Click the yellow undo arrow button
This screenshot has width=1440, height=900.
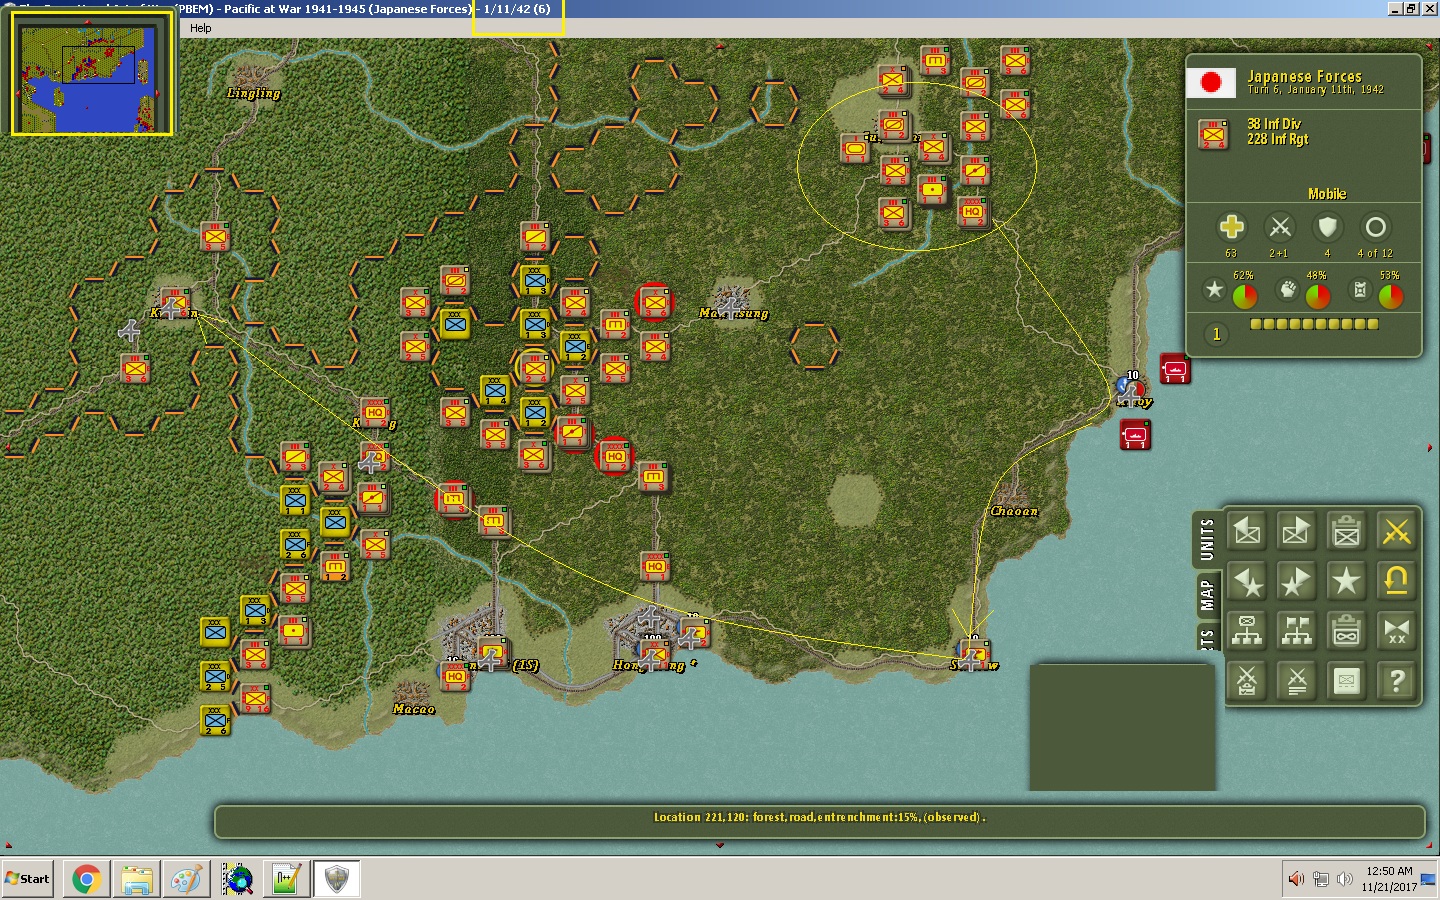pyautogui.click(x=1396, y=581)
